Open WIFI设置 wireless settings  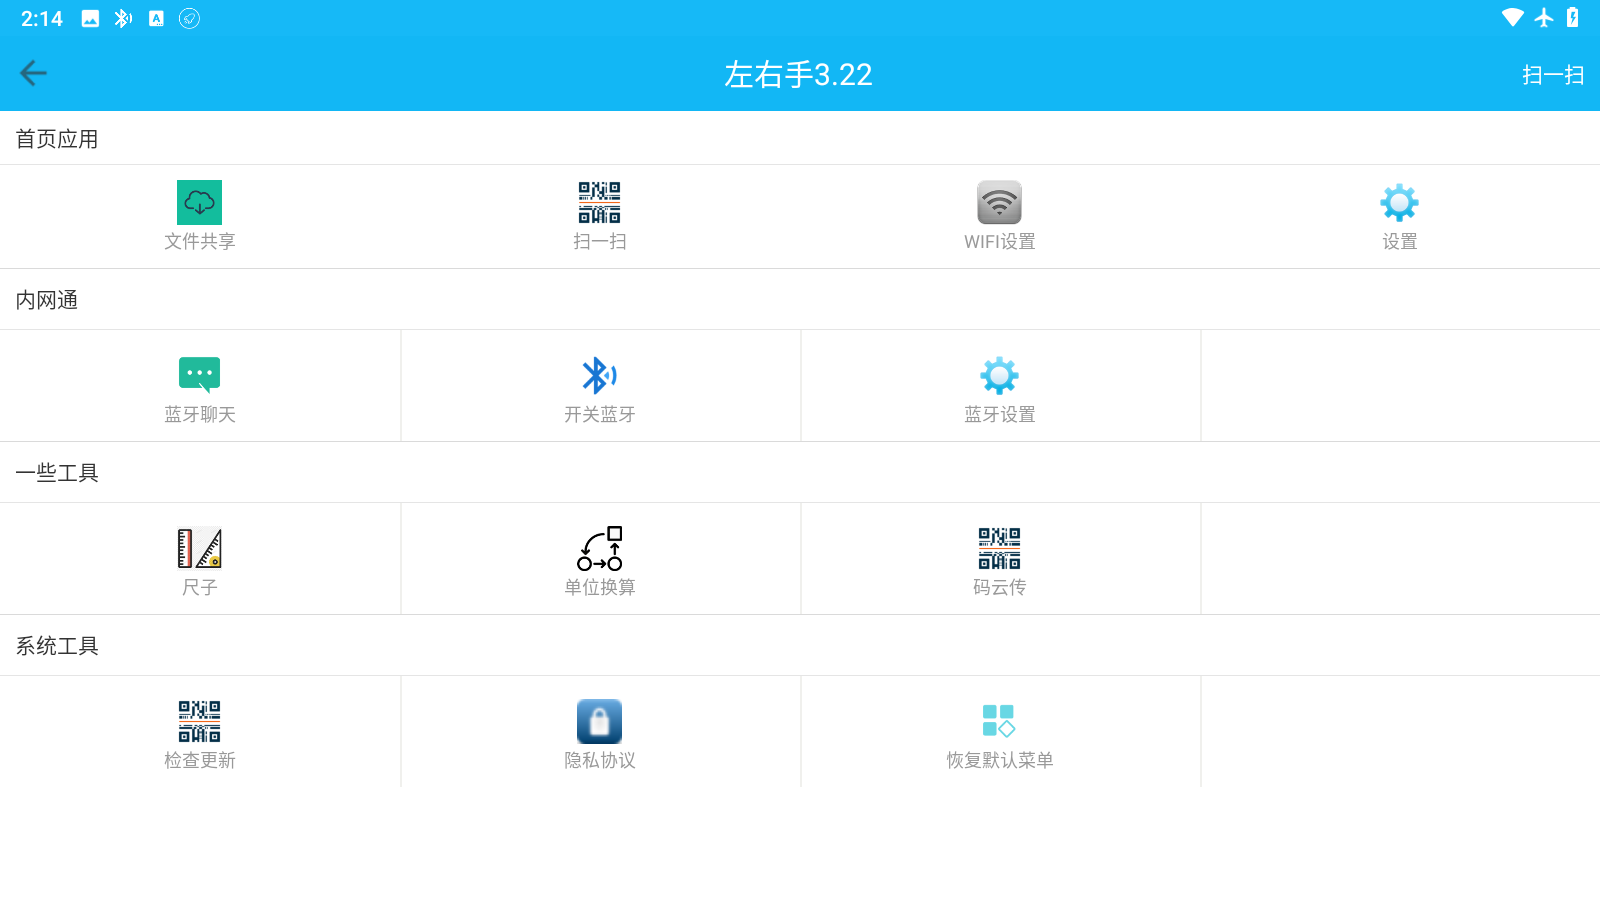pos(999,215)
